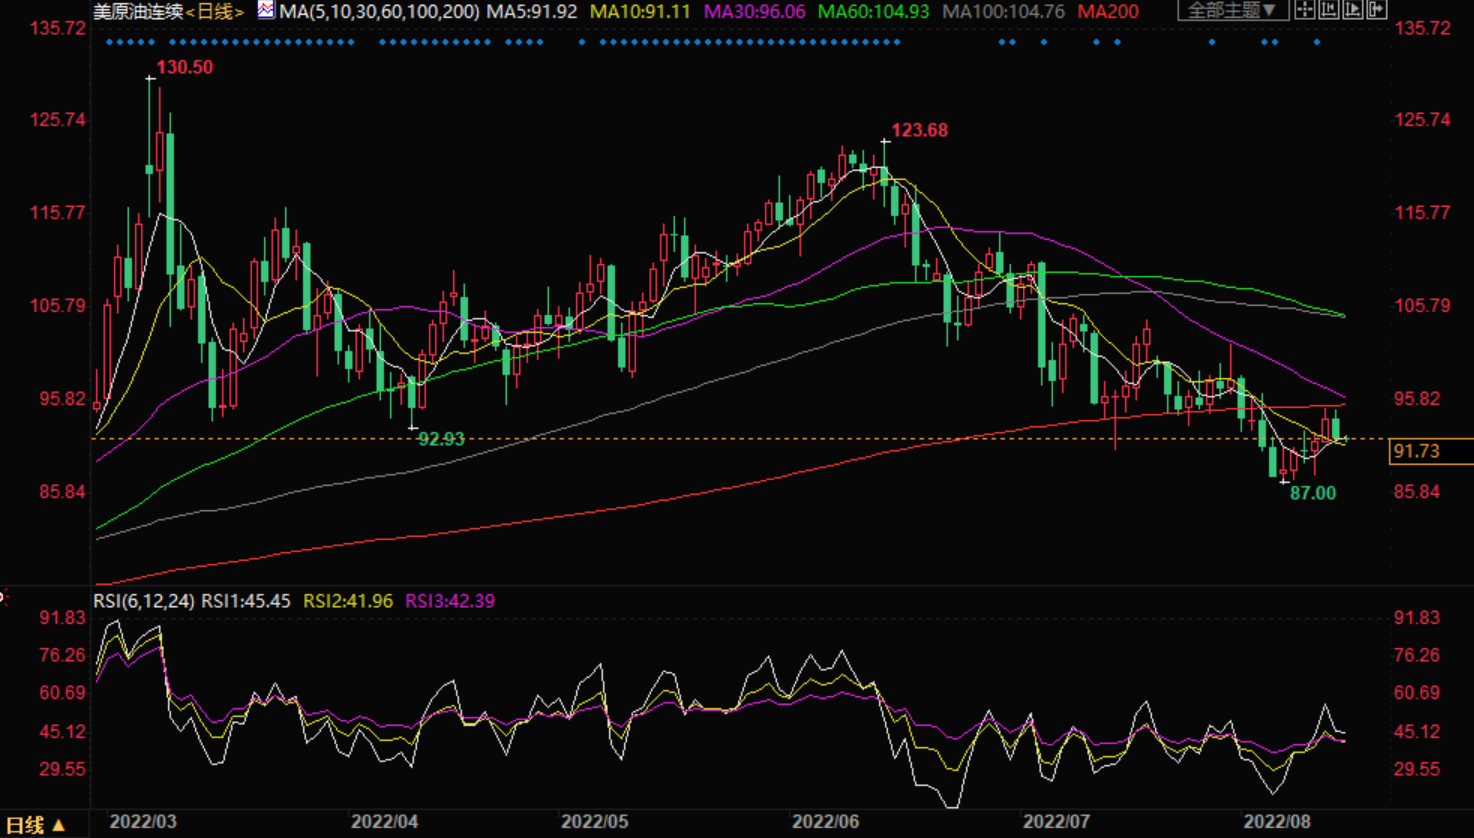Click the 92.93 low price label
Viewport: 1474px width, 838px height.
coord(441,439)
